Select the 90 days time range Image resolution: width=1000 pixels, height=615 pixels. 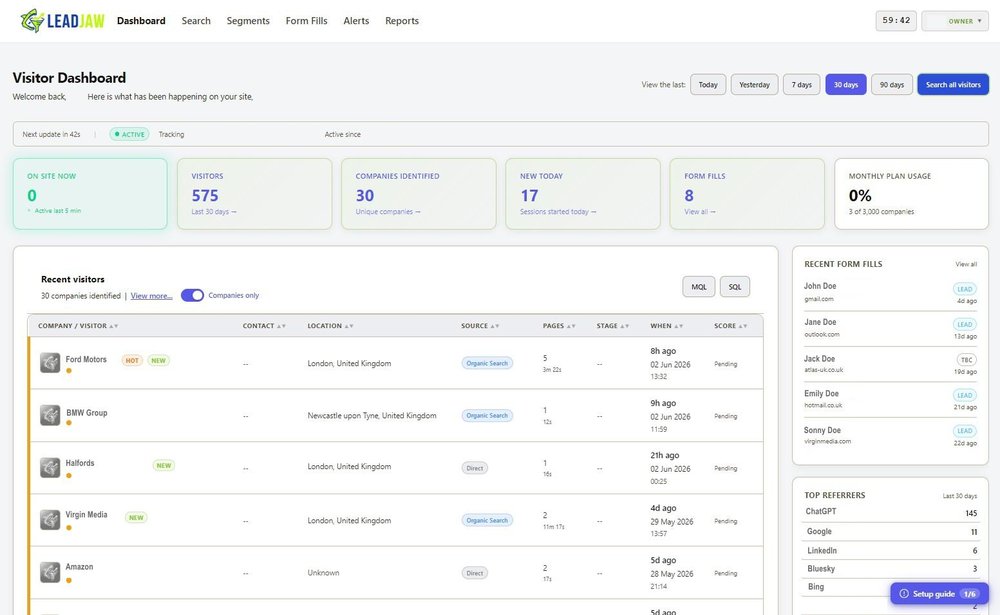pyautogui.click(x=892, y=85)
